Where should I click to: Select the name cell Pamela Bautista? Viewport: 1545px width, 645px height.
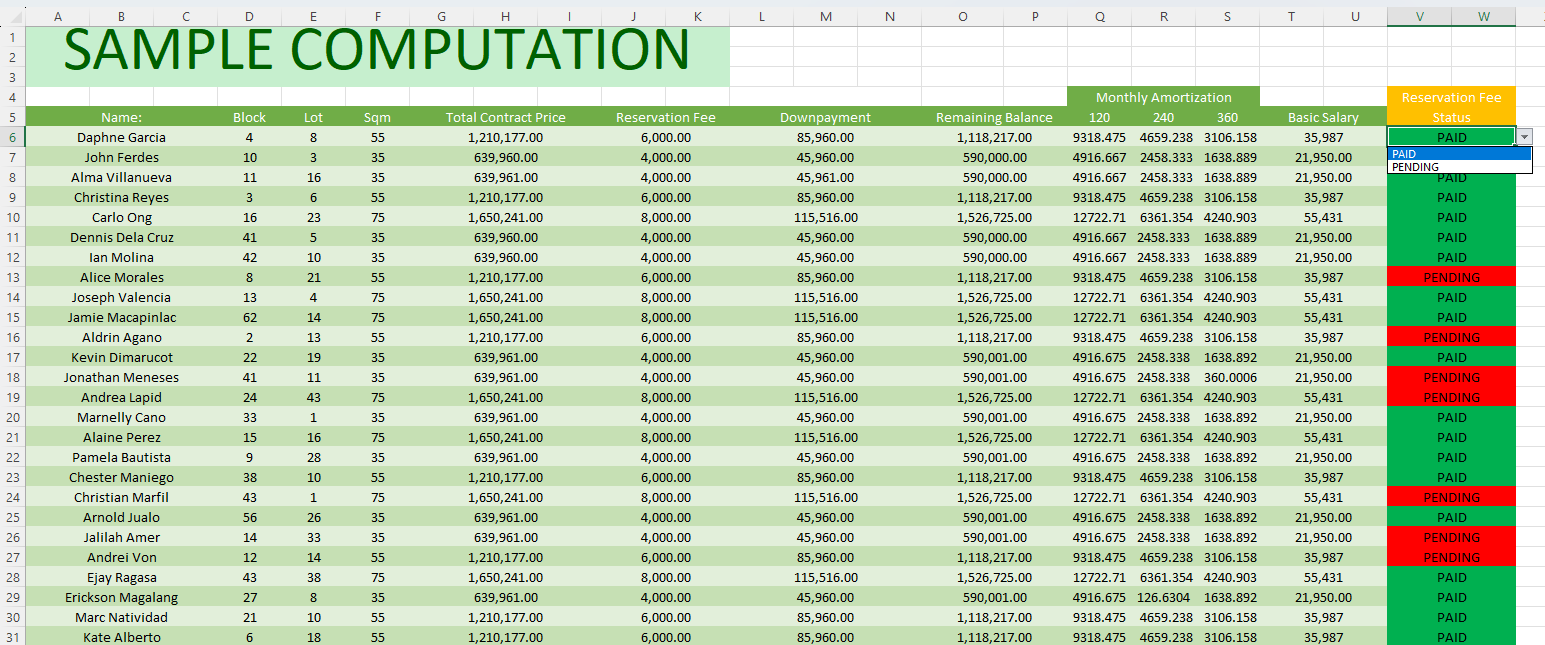coord(121,457)
